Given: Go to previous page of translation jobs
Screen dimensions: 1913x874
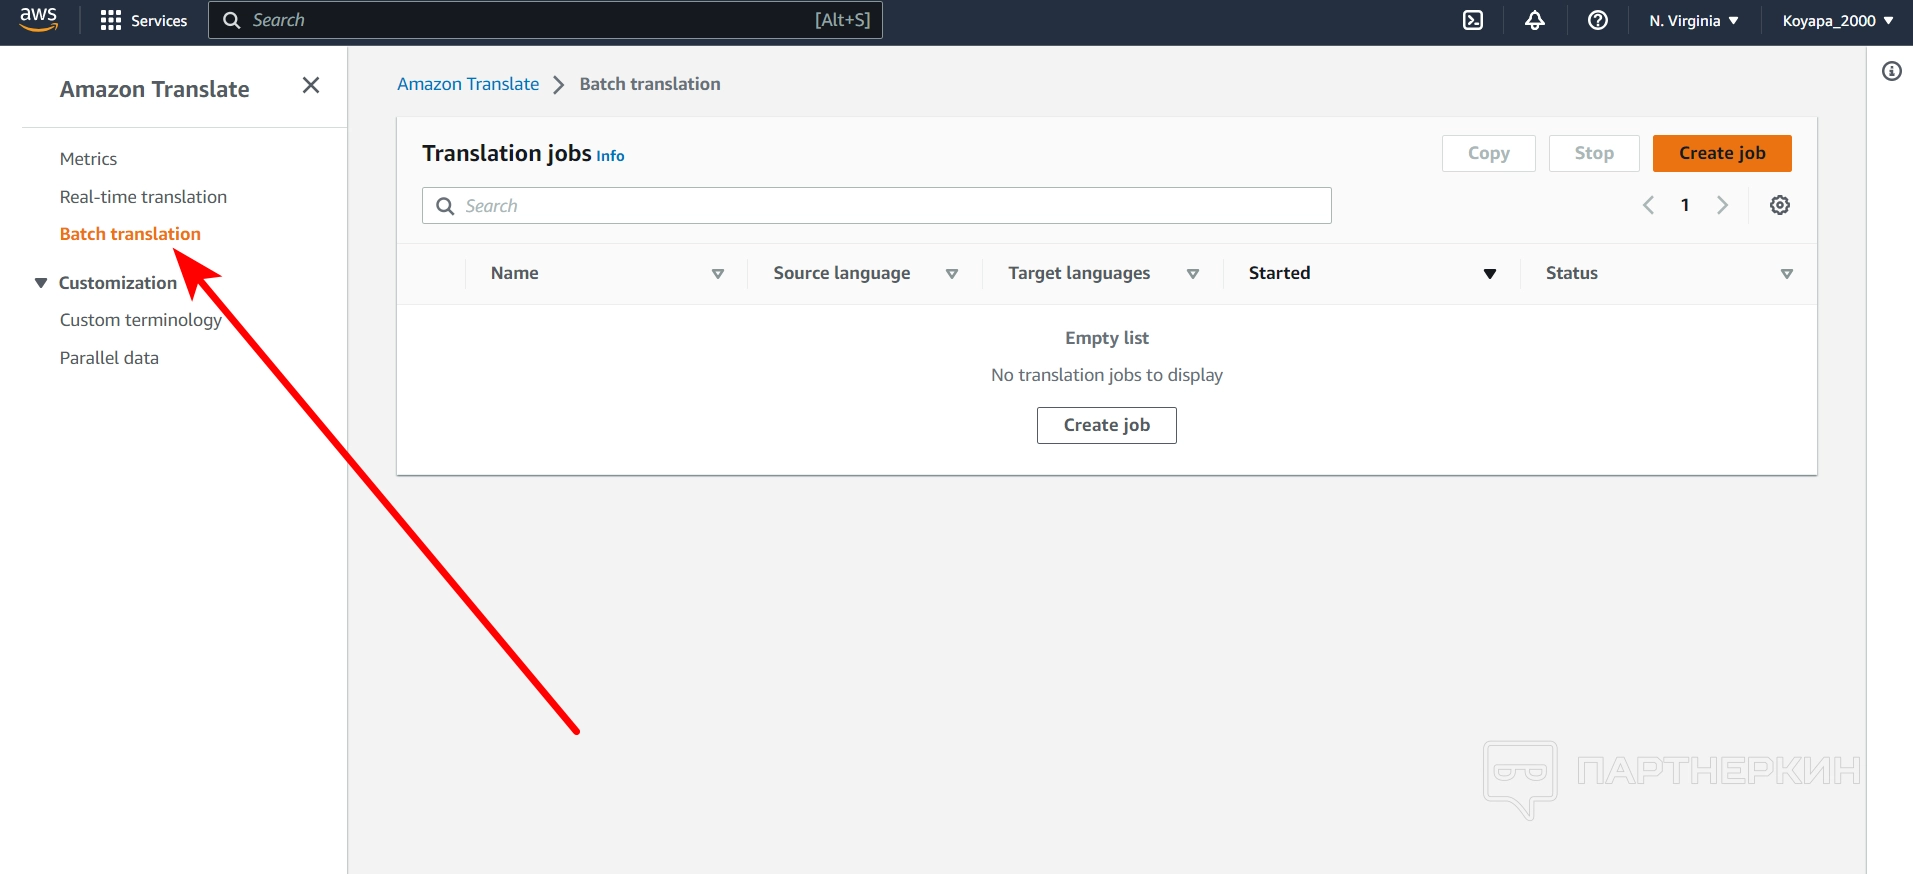Looking at the screenshot, I should point(1648,205).
